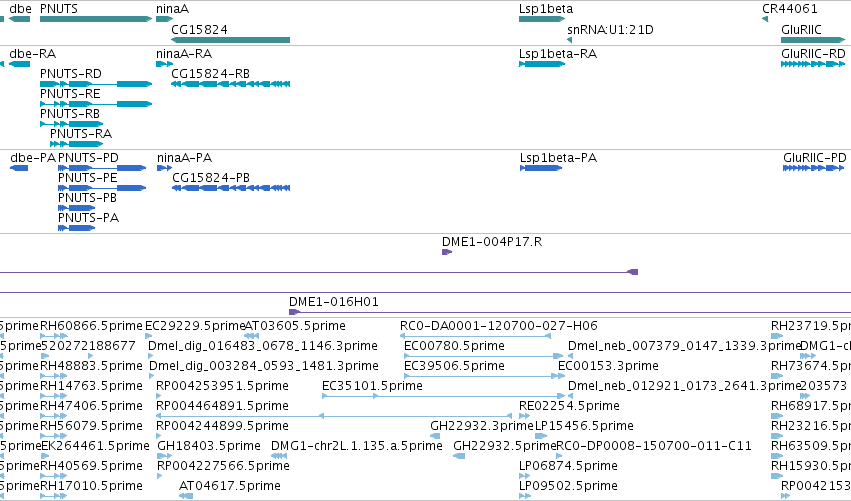Click the DME1-016H01 clone label
Image resolution: width=851 pixels, height=501 pixels.
point(334,302)
